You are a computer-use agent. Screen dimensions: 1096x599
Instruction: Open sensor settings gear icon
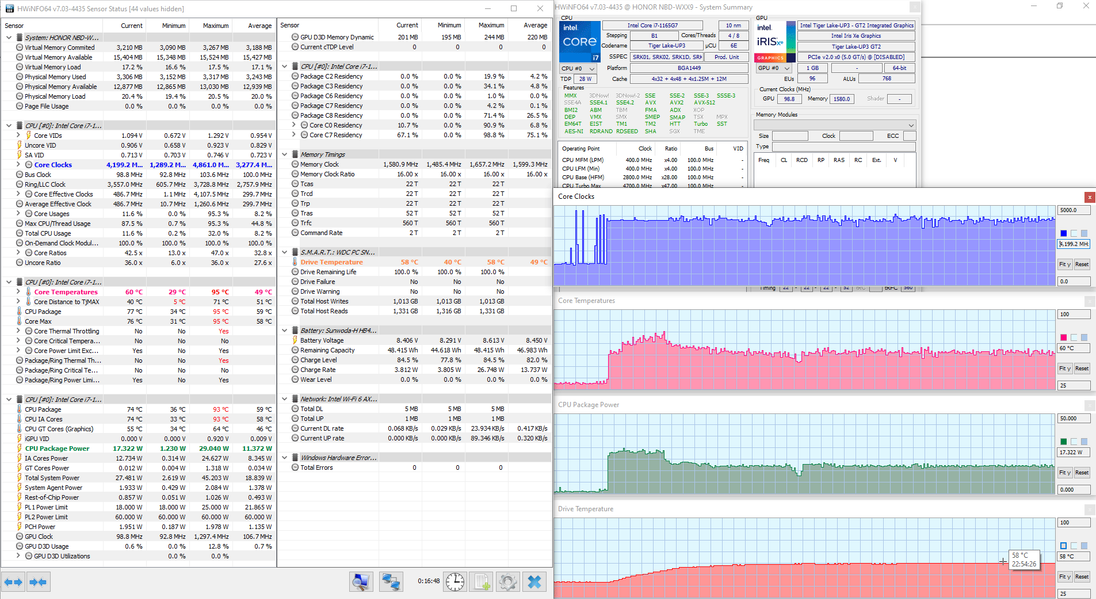click(x=508, y=581)
